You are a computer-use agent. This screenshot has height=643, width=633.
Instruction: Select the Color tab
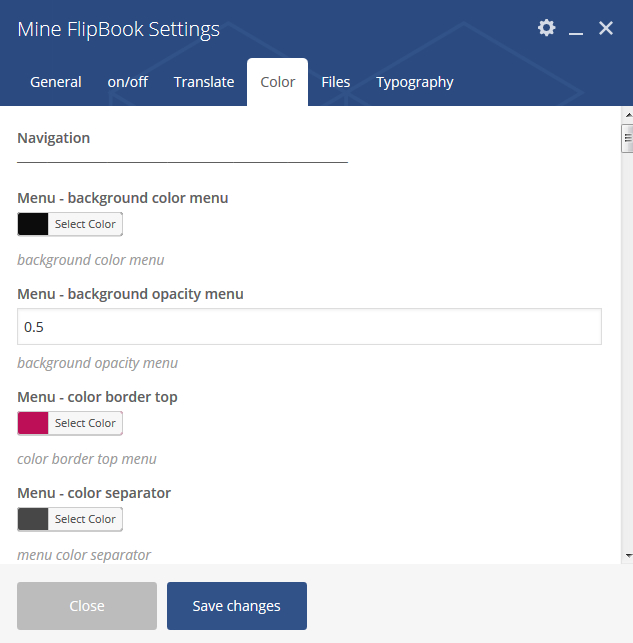click(278, 82)
